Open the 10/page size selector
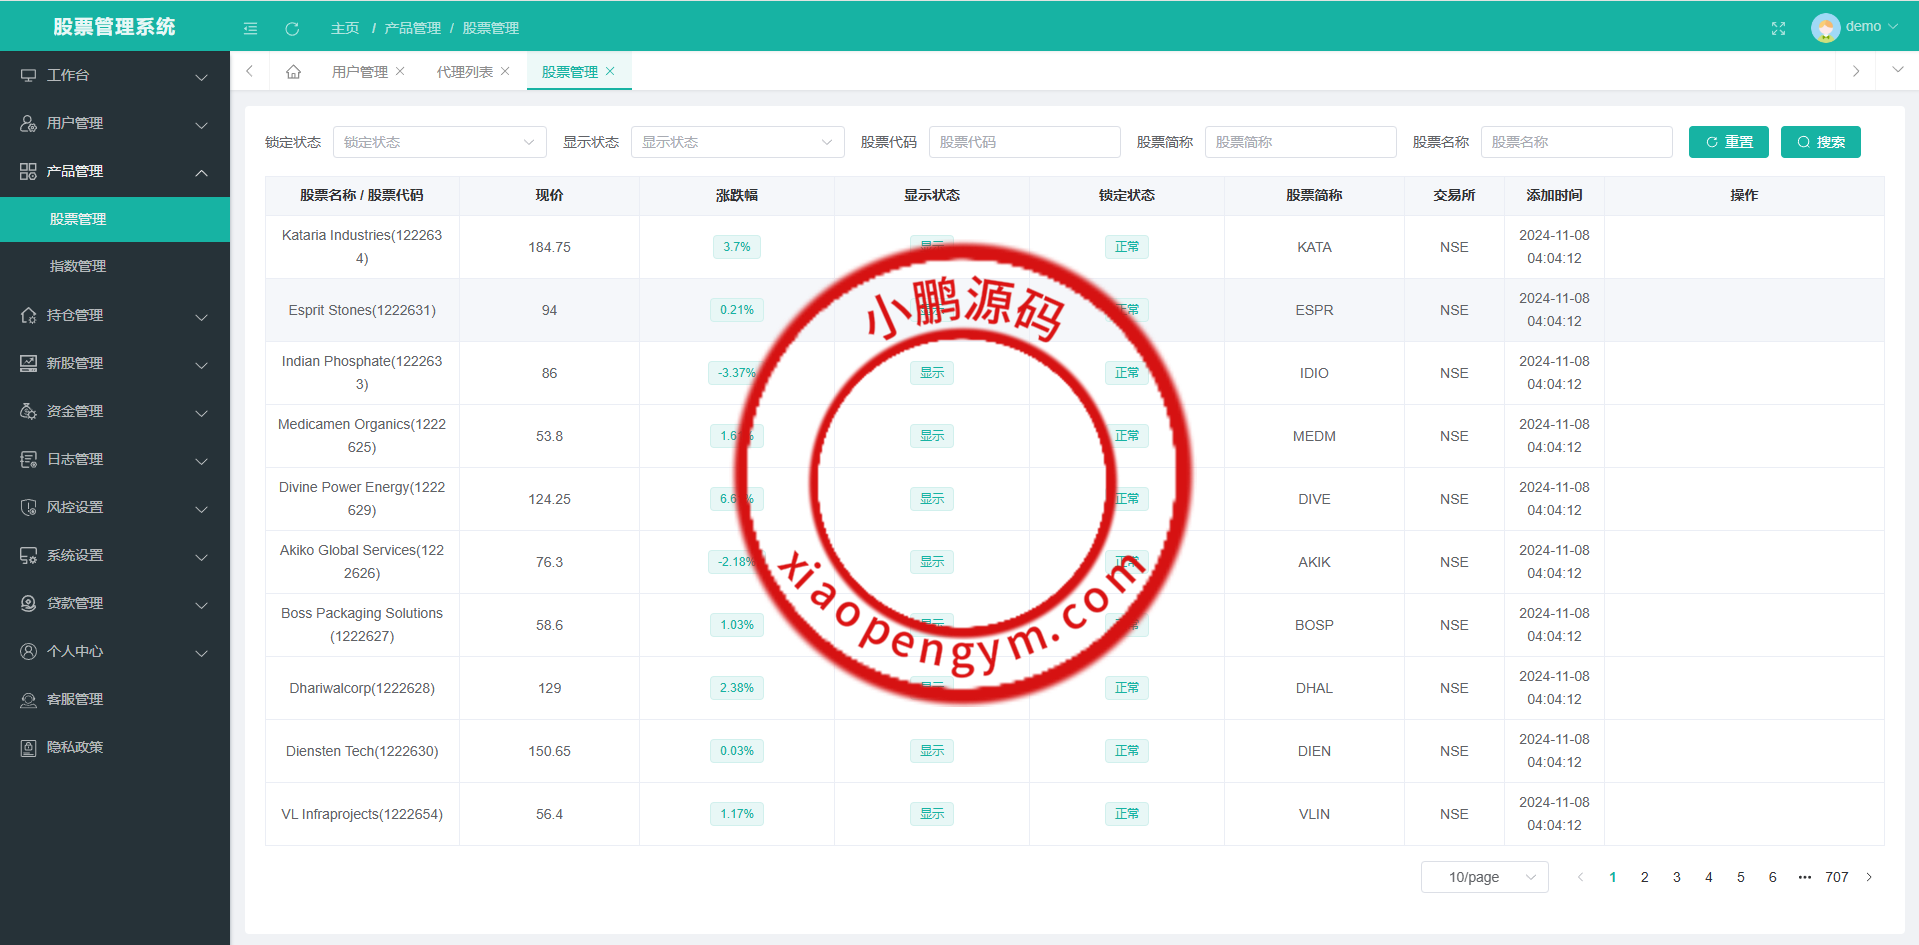Image resolution: width=1919 pixels, height=945 pixels. (x=1484, y=877)
